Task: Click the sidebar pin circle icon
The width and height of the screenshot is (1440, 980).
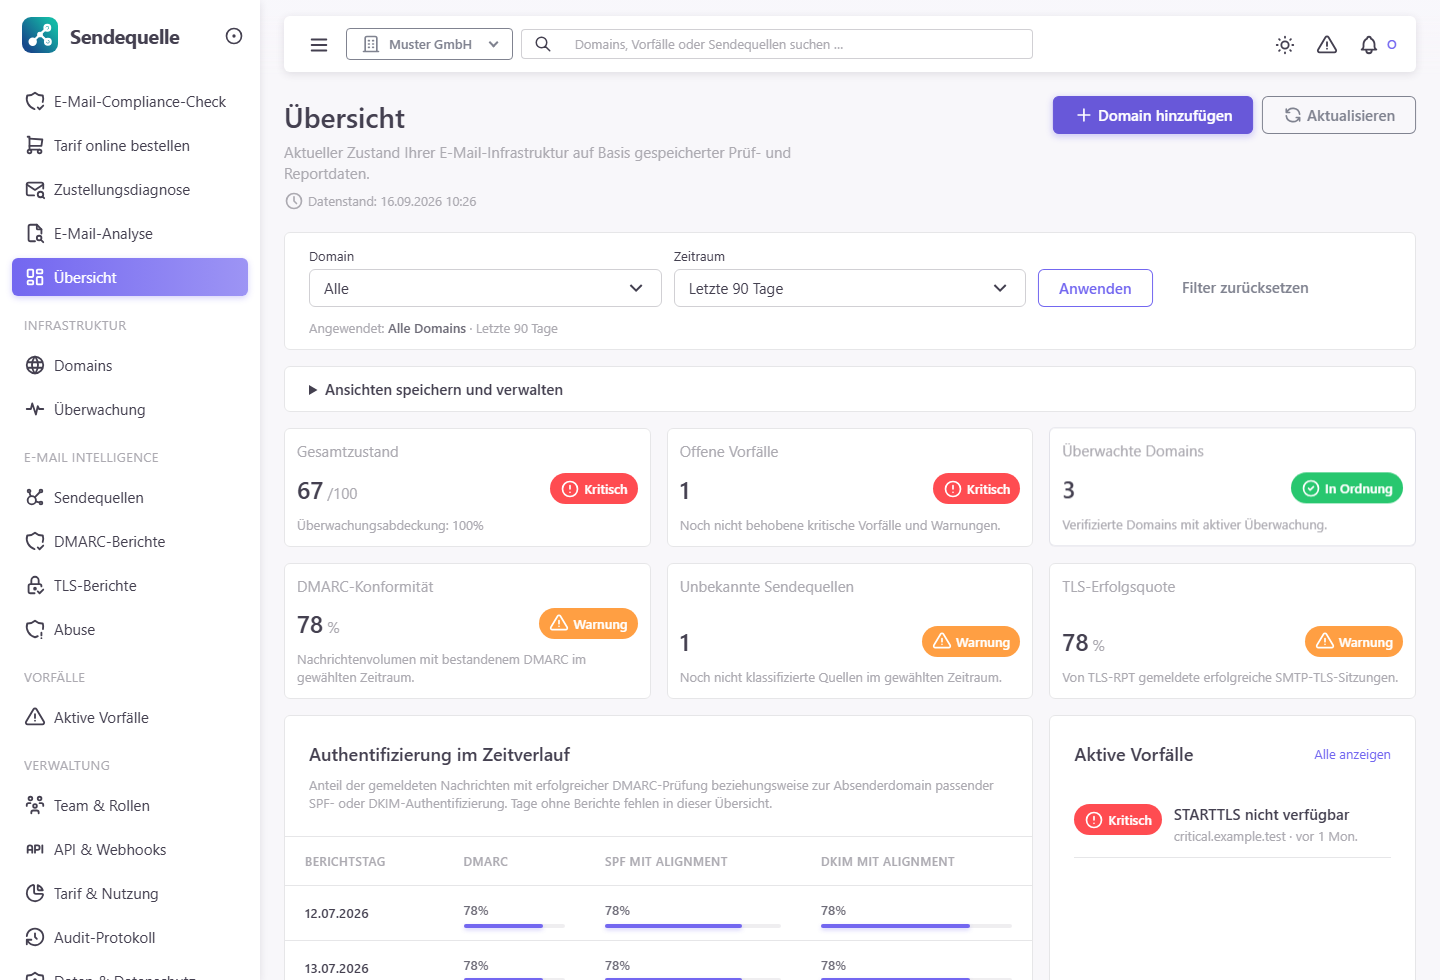Action: coord(234,36)
